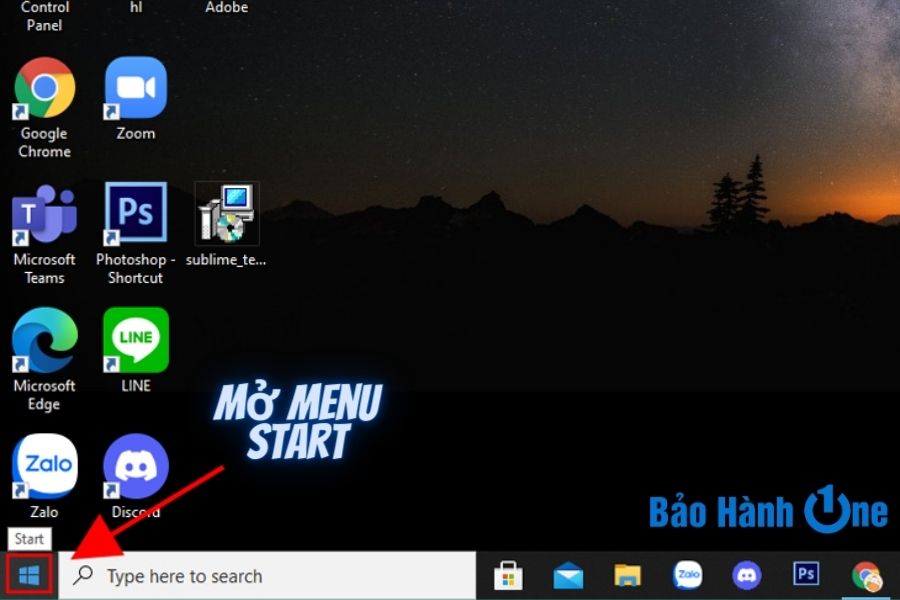Click the Zalo desktop shortcut
Image resolution: width=900 pixels, height=600 pixels.
tap(44, 467)
